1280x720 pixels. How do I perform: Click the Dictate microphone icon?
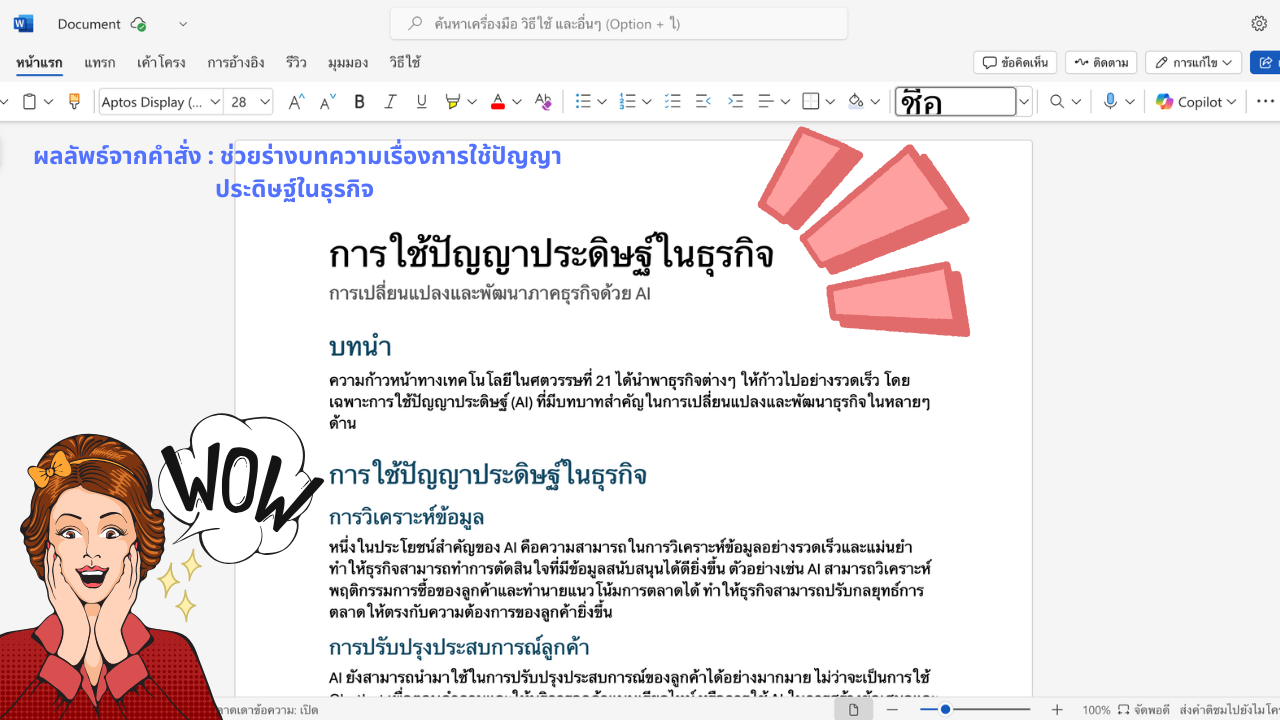(x=1110, y=101)
